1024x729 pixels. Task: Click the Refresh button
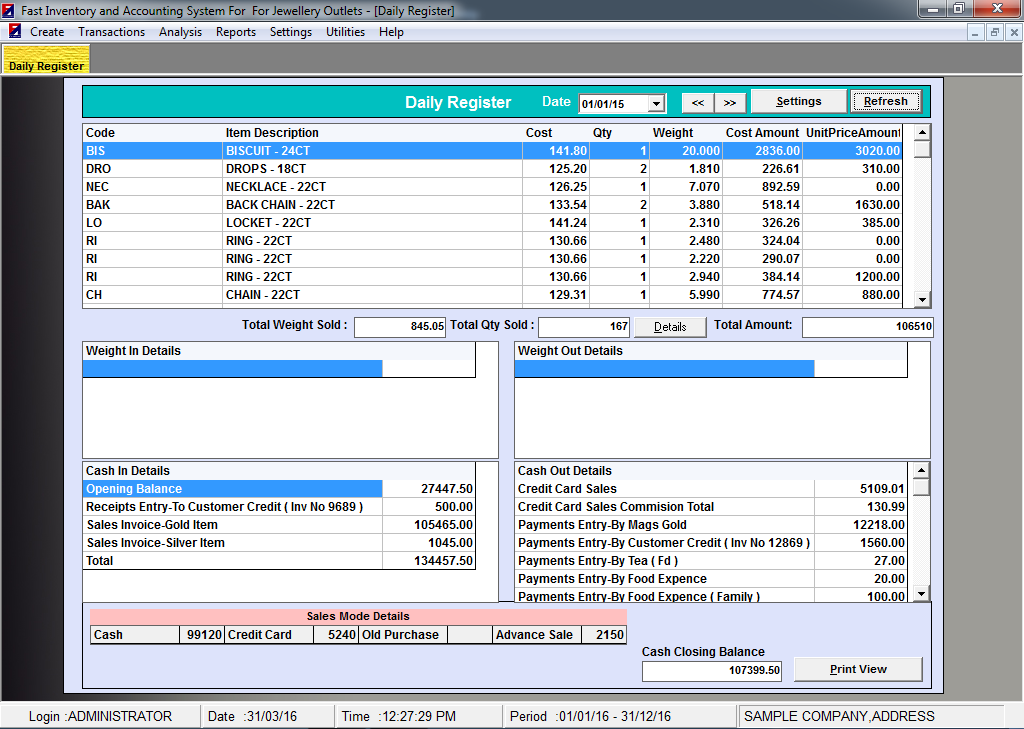(885, 101)
